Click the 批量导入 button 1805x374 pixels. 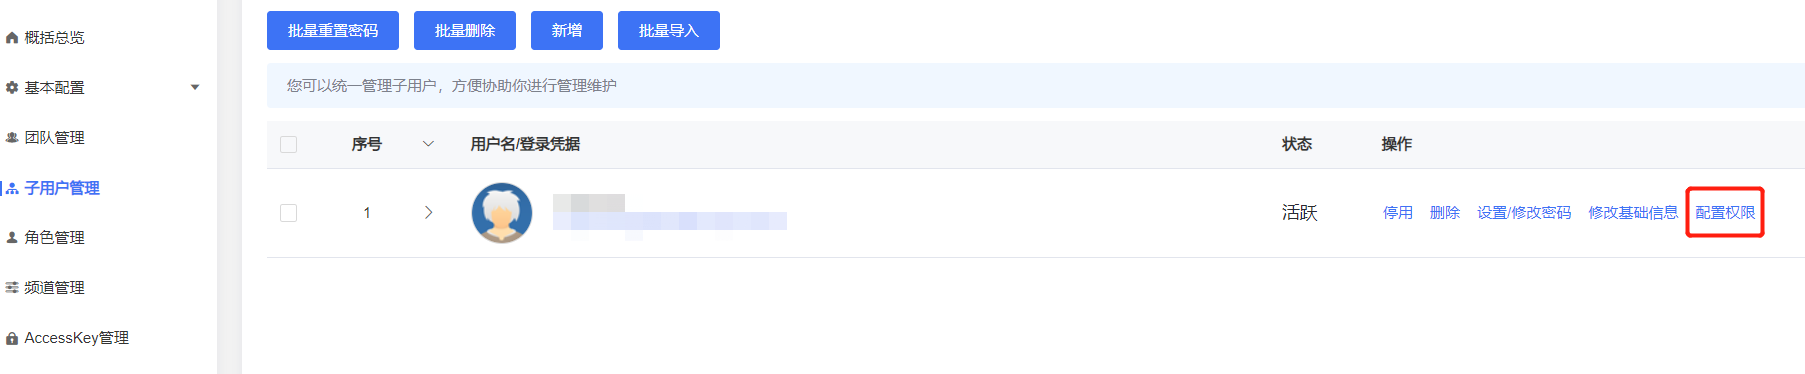669,31
